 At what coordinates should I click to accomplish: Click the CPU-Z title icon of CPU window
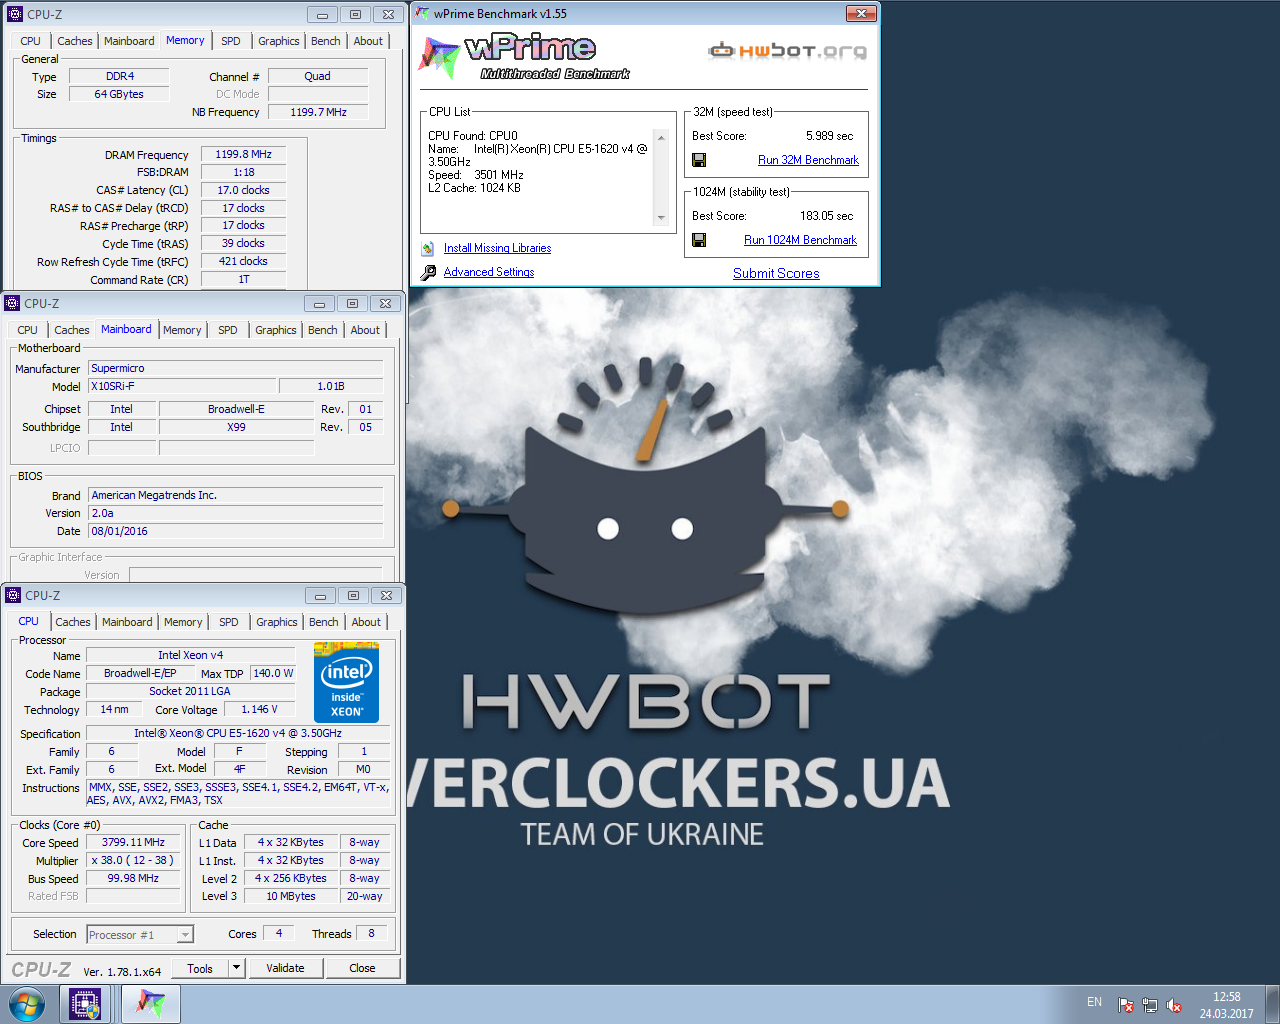[x=13, y=595]
